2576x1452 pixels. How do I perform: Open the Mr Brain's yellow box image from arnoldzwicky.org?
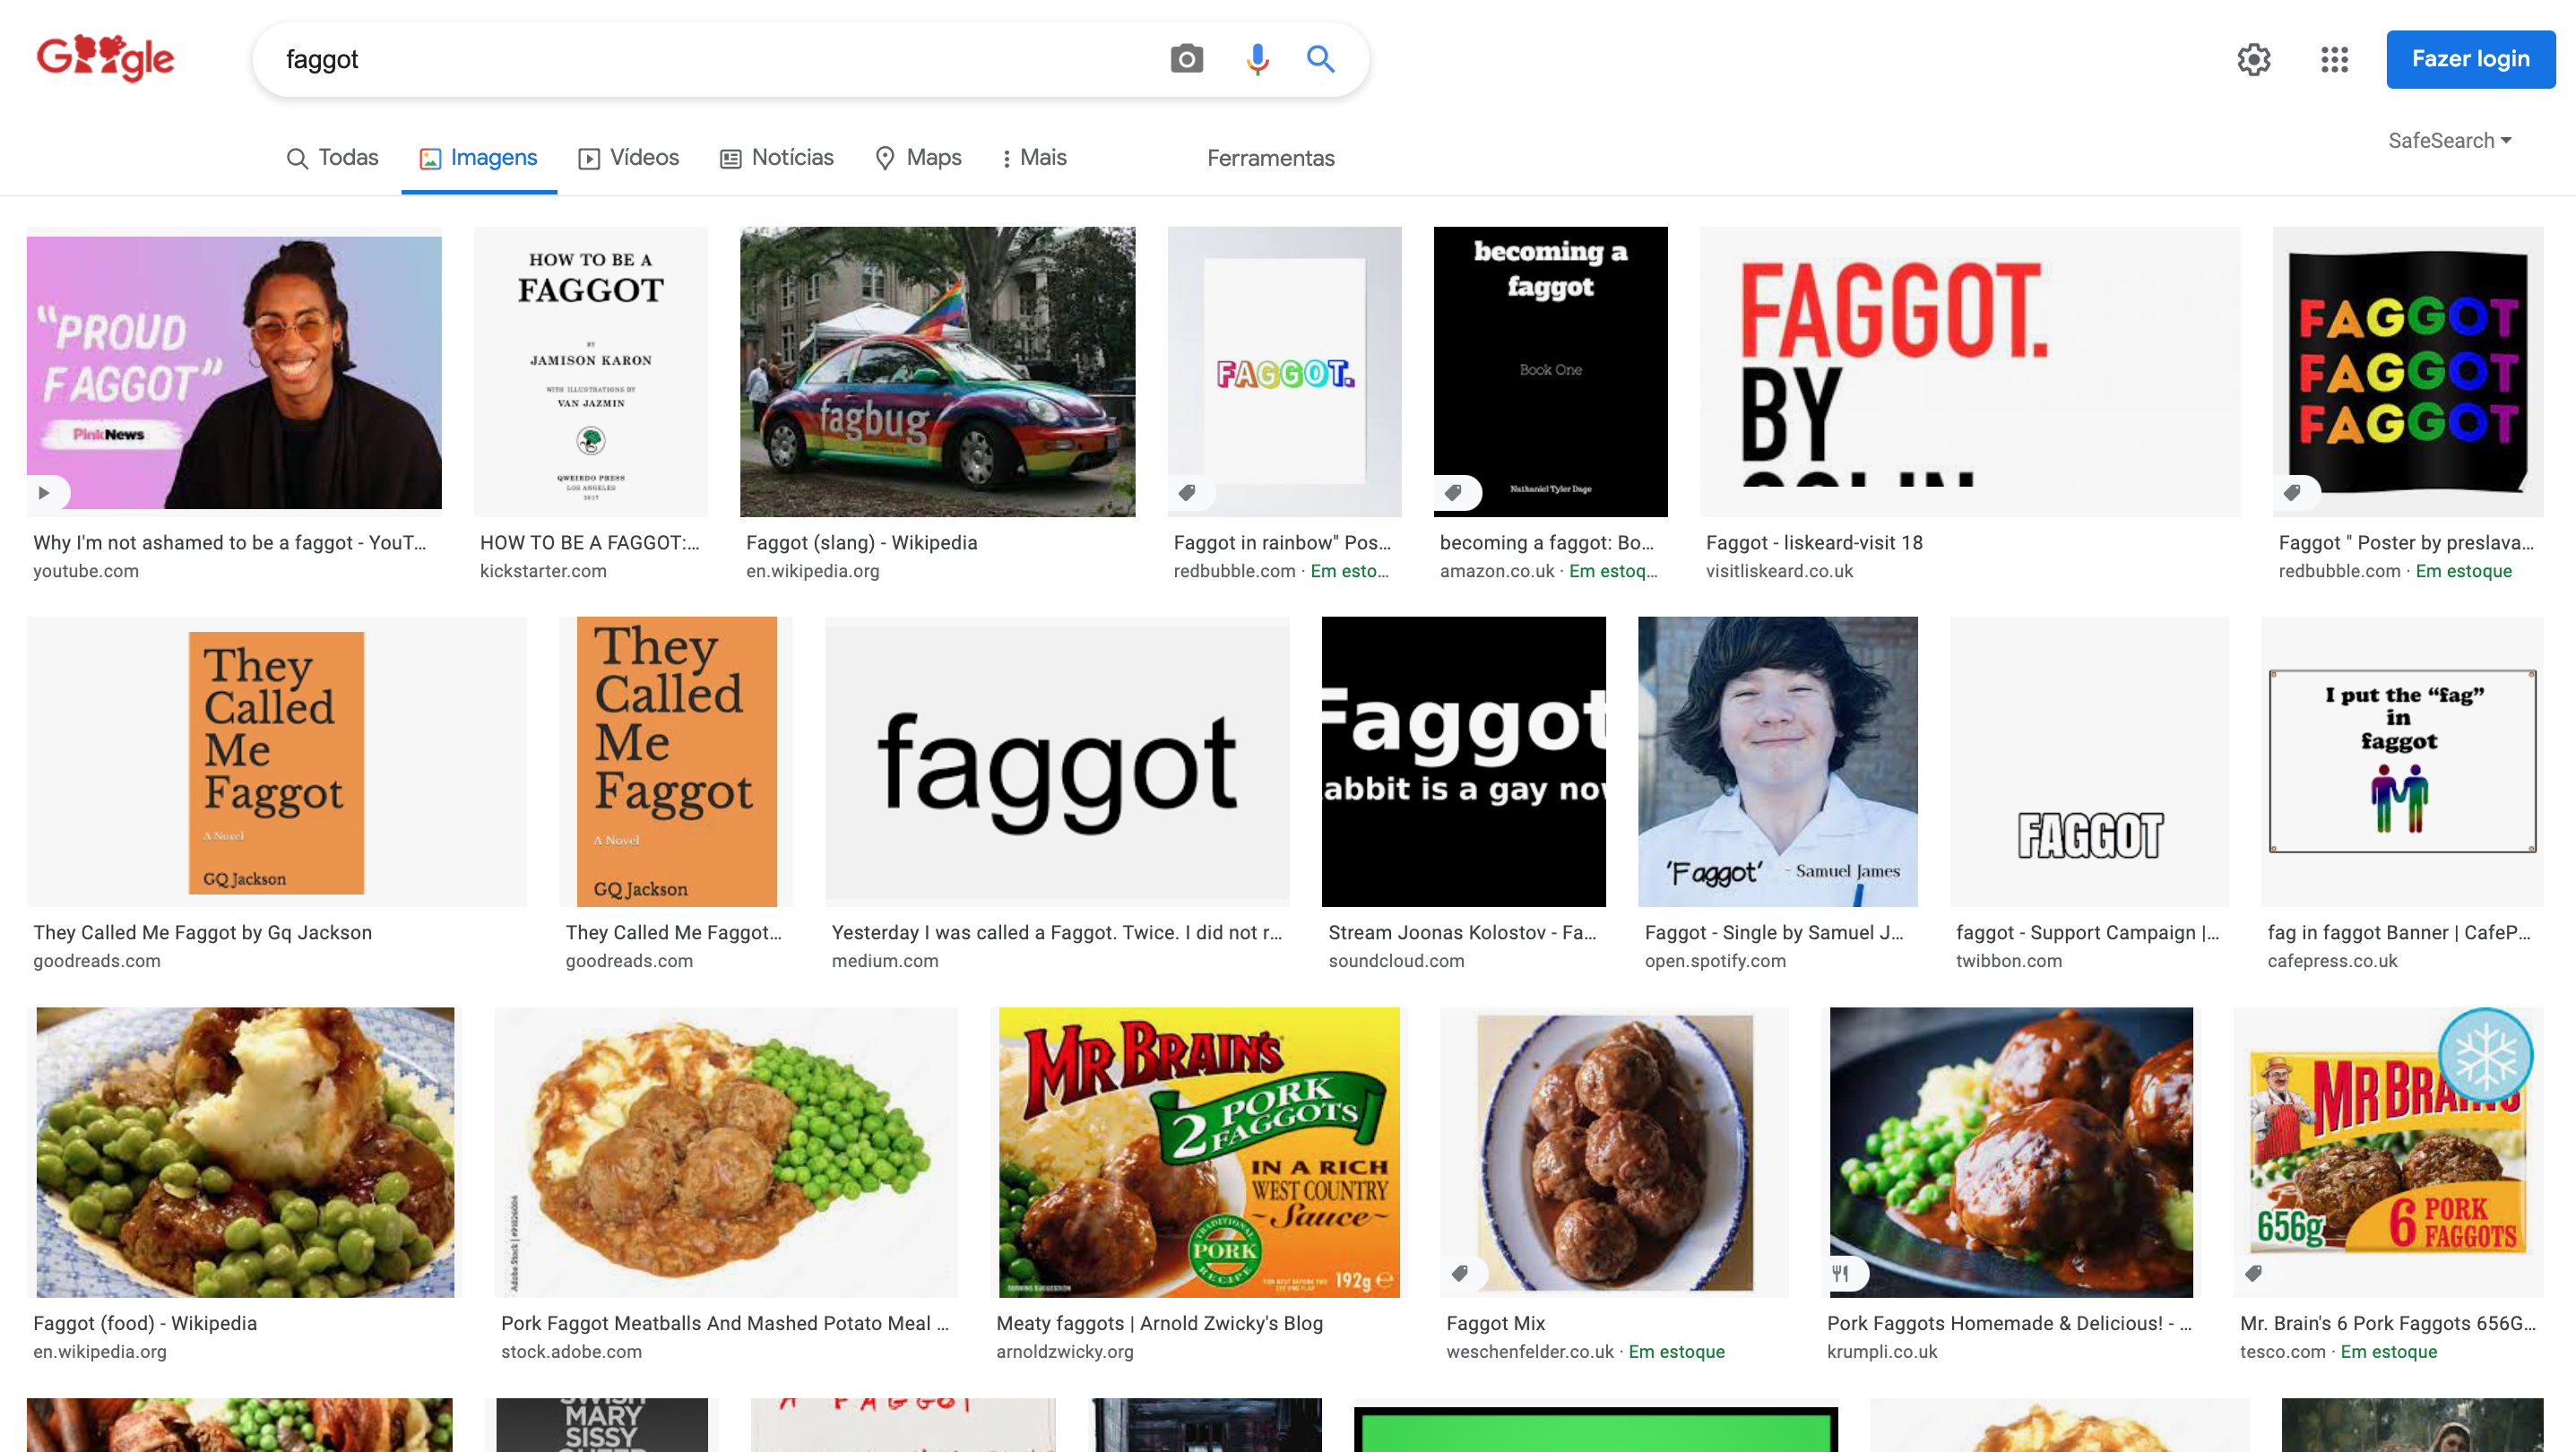1198,1152
